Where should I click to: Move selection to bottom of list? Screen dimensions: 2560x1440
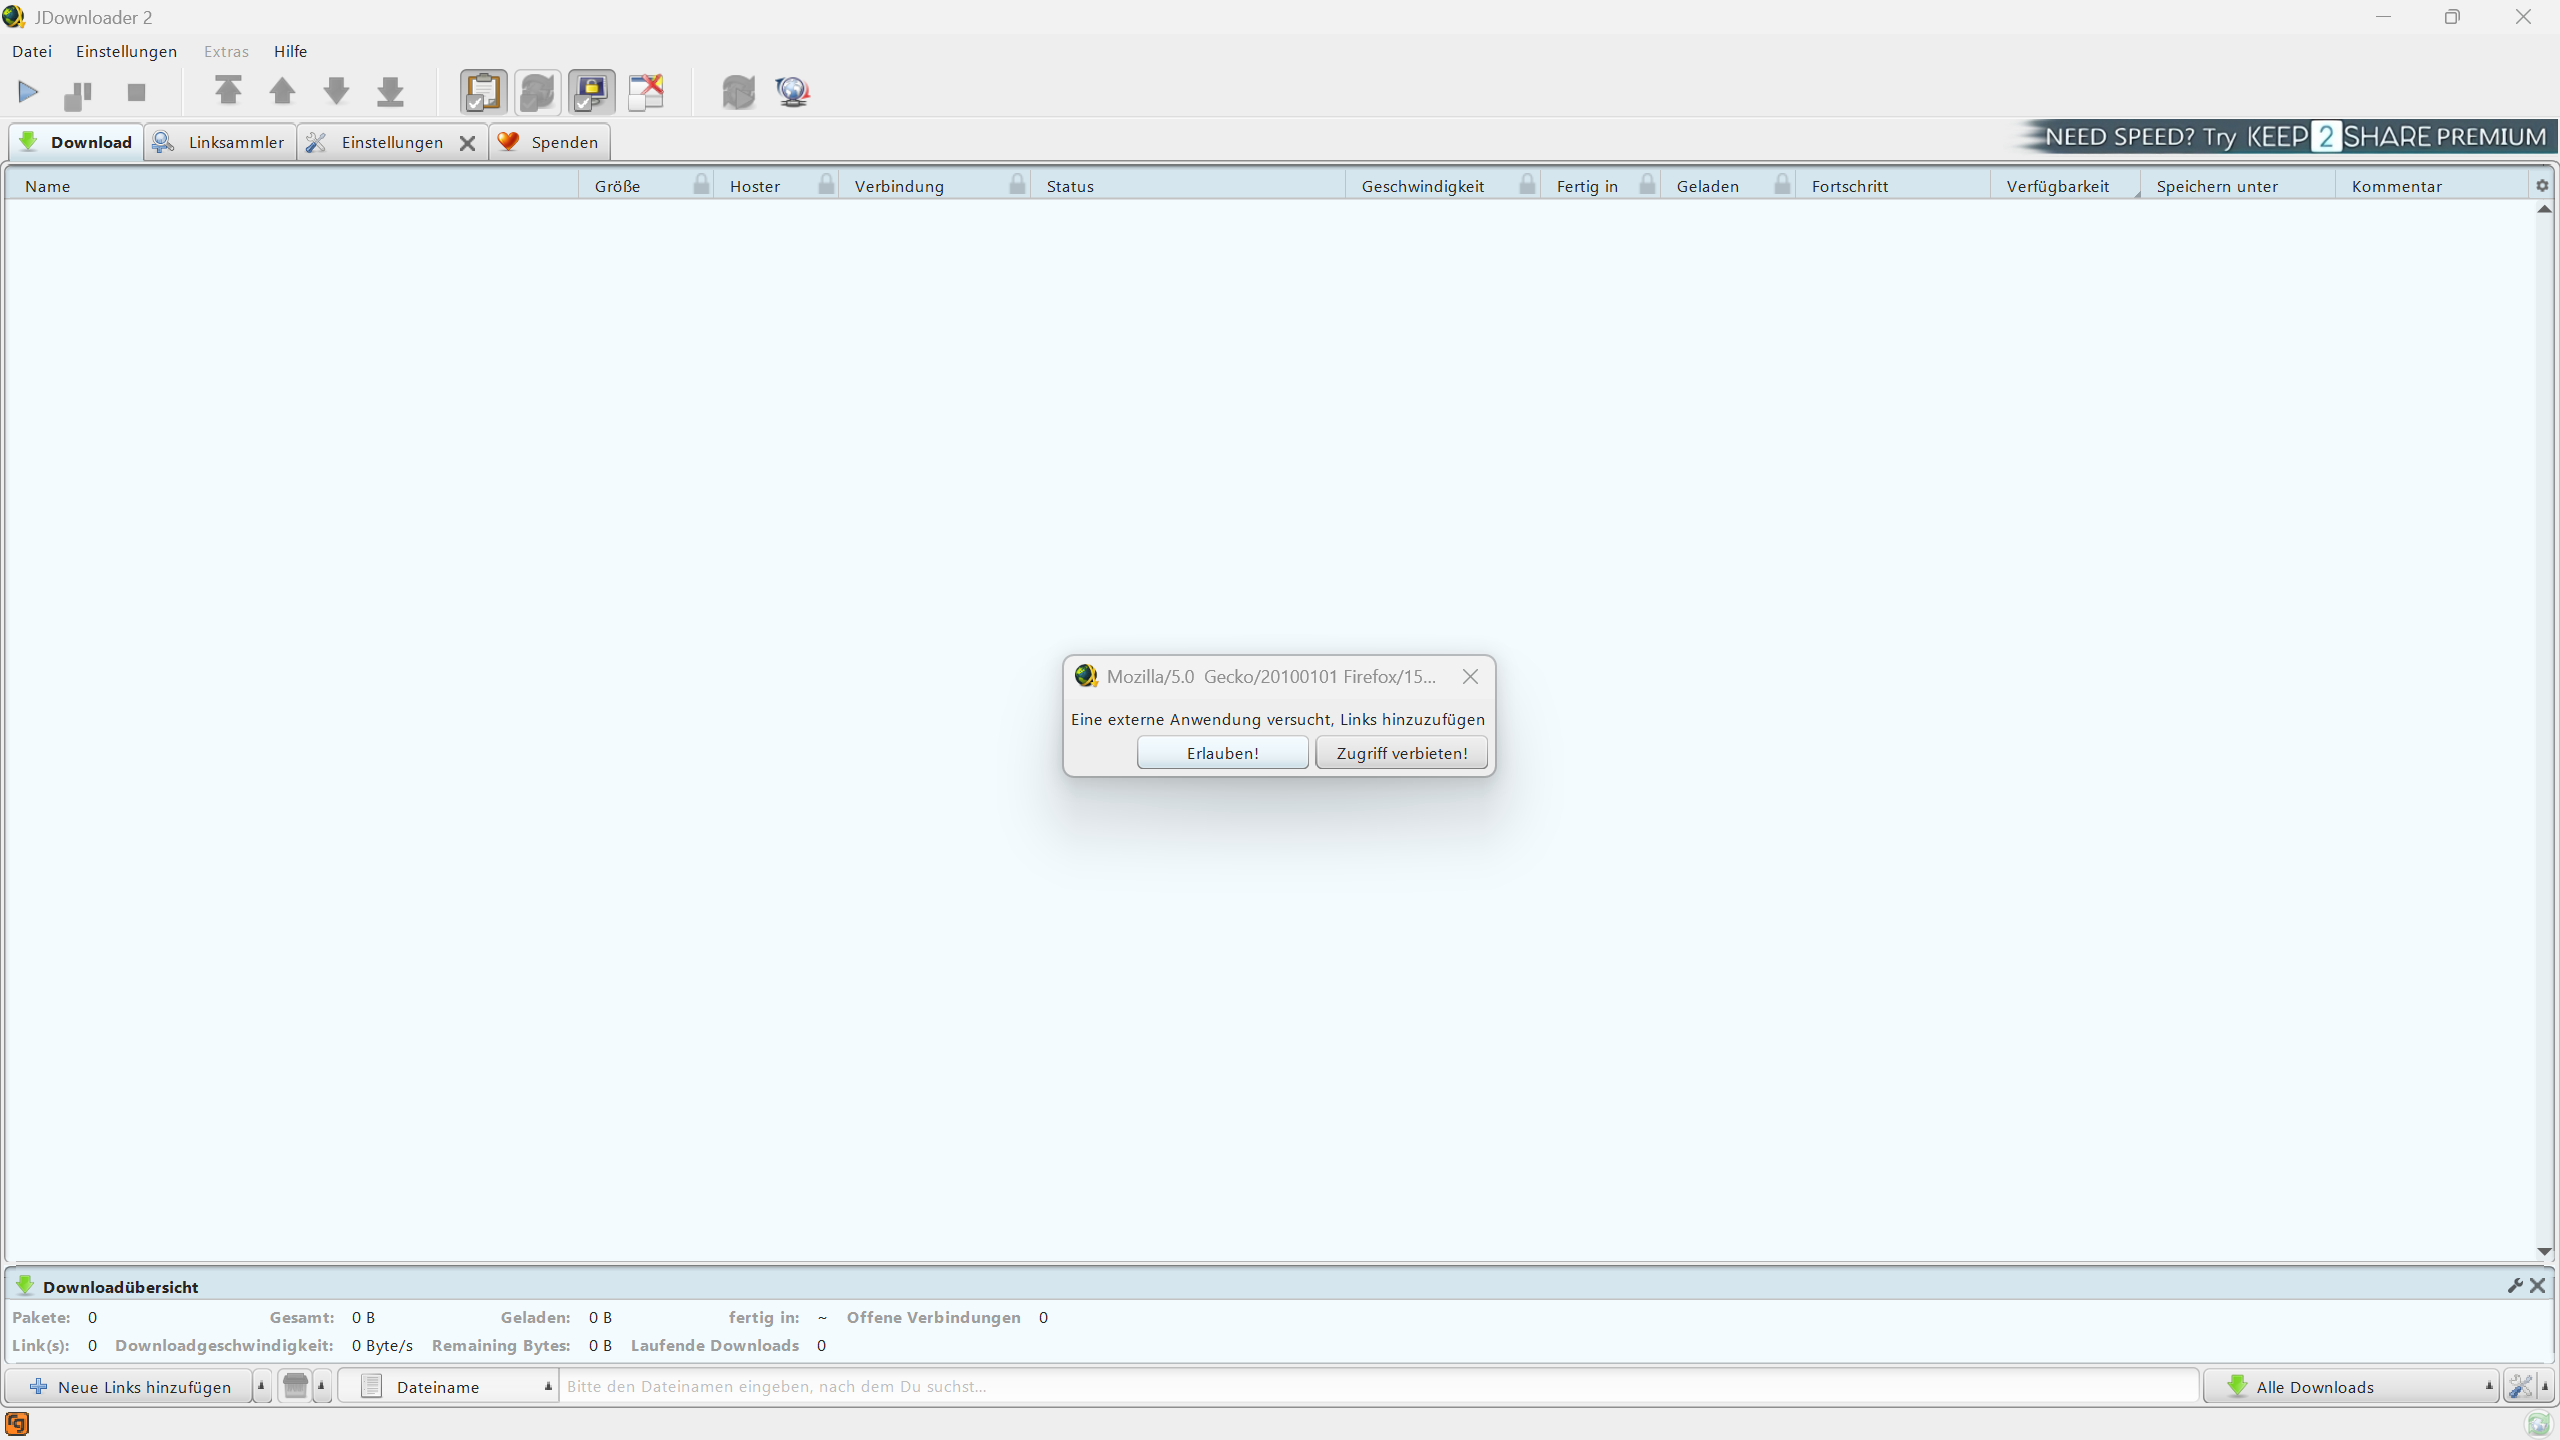pos(390,91)
